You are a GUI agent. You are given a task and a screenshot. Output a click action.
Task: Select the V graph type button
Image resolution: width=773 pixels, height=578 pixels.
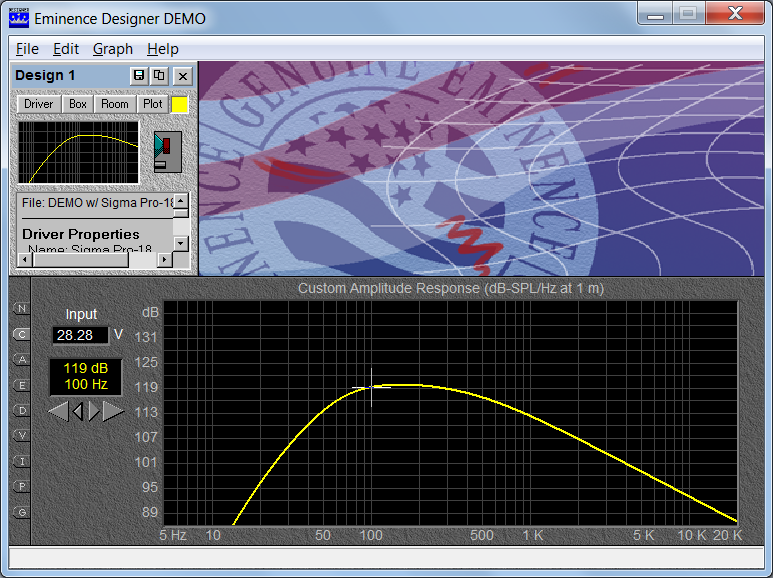click(x=22, y=435)
